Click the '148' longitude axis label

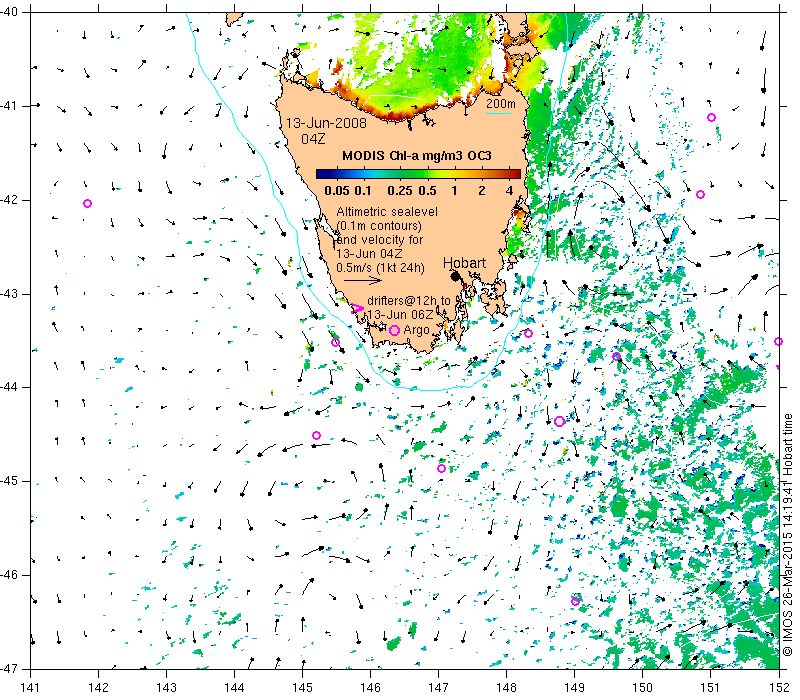(507, 687)
